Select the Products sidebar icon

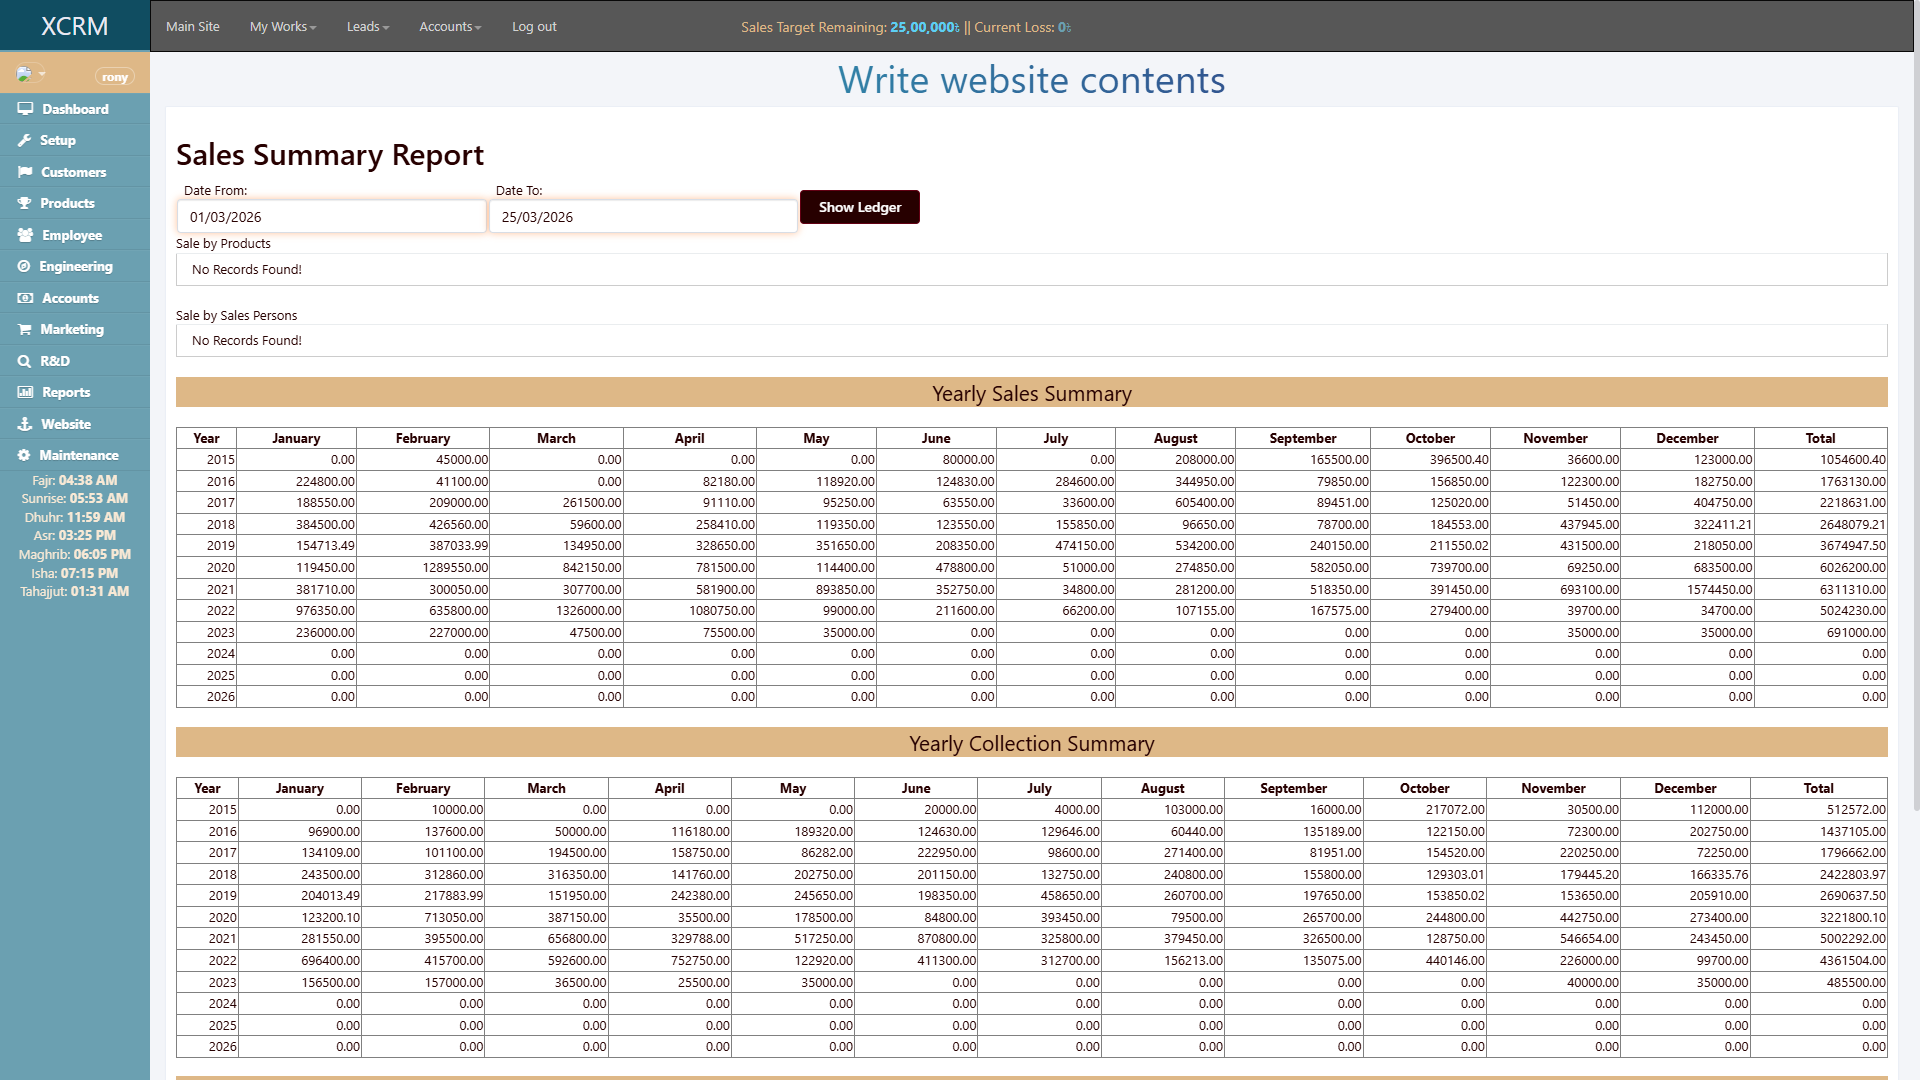click(25, 203)
